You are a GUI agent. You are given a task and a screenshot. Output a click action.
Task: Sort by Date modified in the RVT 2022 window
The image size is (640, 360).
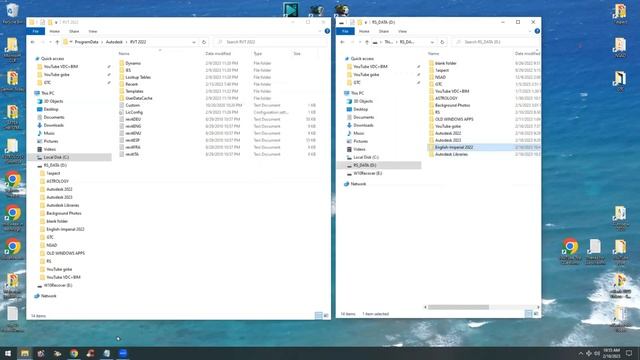coord(218,54)
